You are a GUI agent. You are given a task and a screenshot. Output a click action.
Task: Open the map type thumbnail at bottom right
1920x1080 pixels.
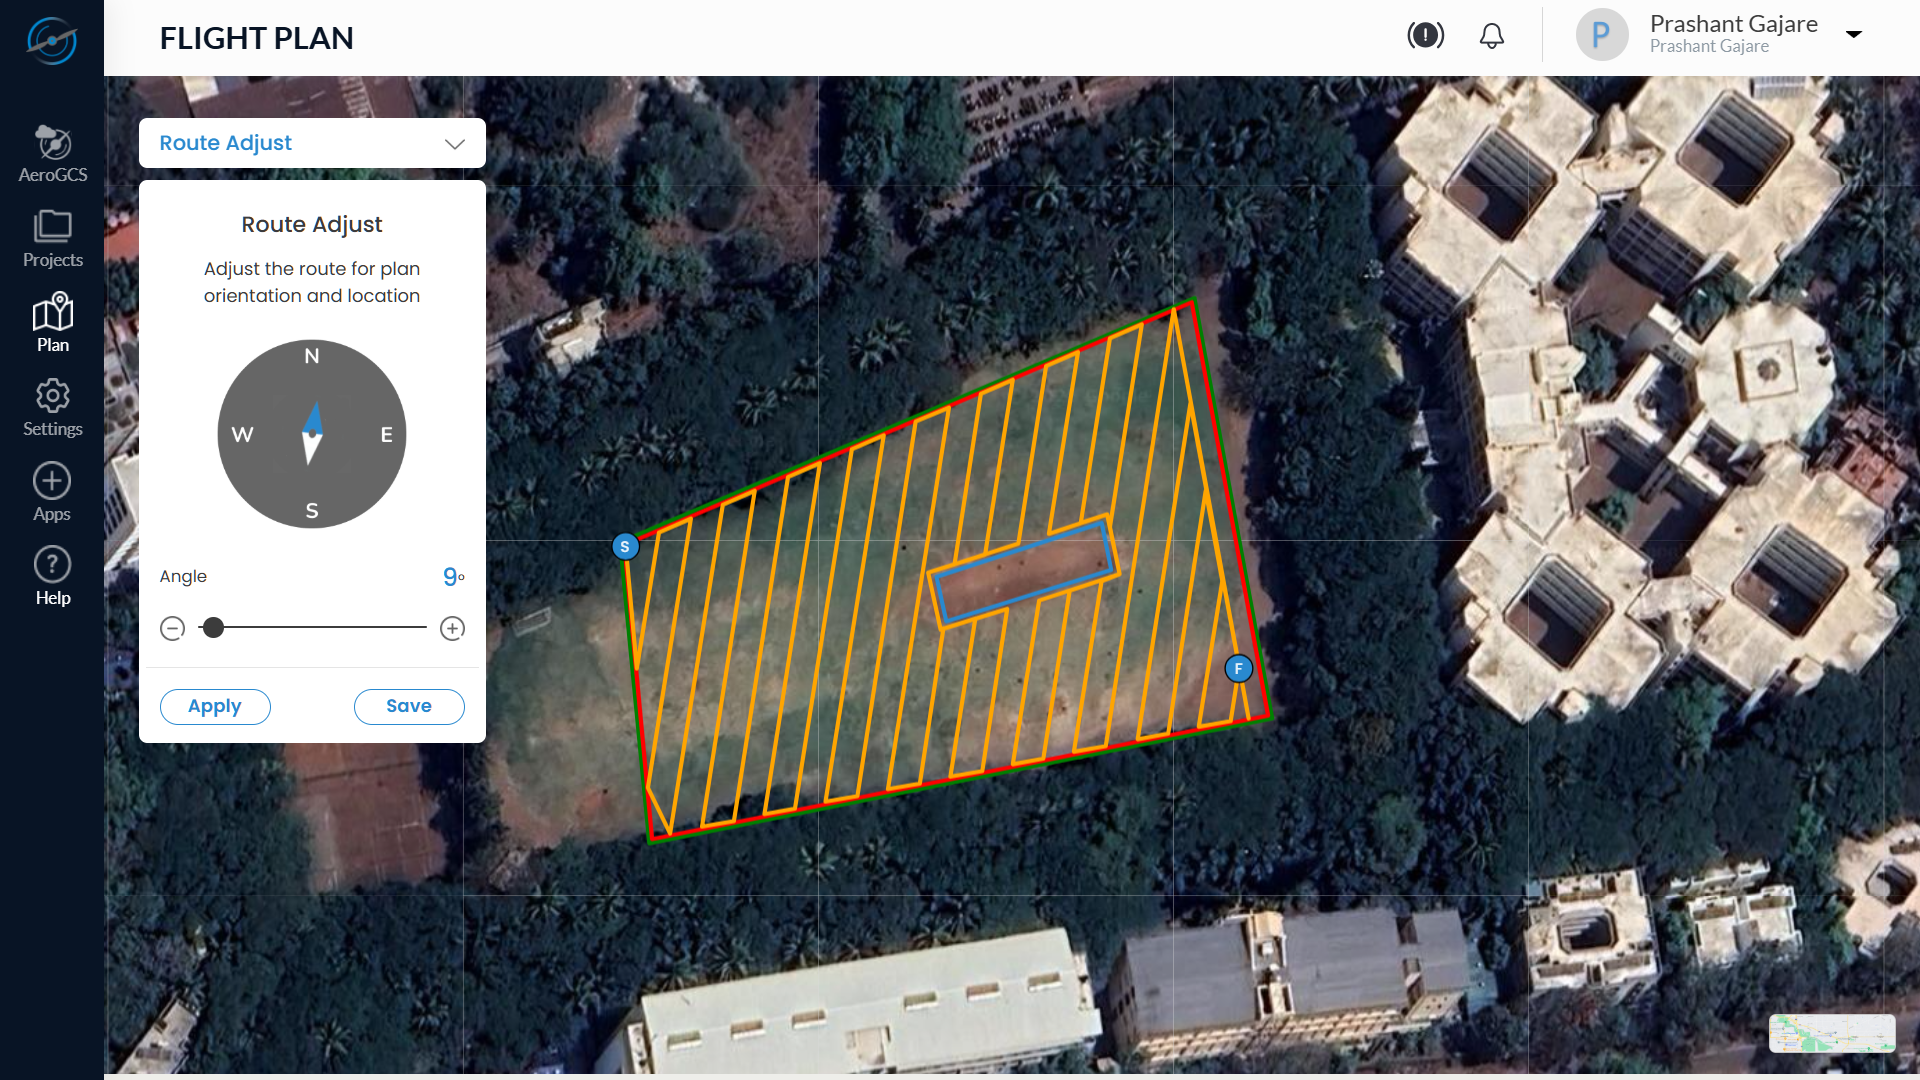click(1832, 1033)
